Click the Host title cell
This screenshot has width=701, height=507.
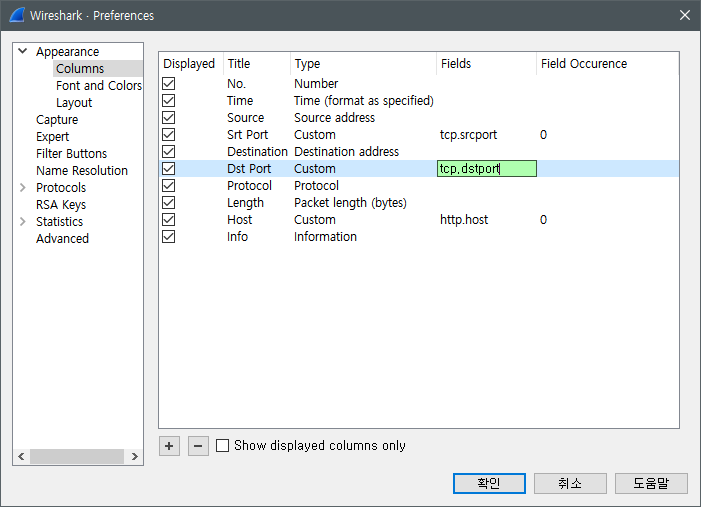click(x=240, y=220)
